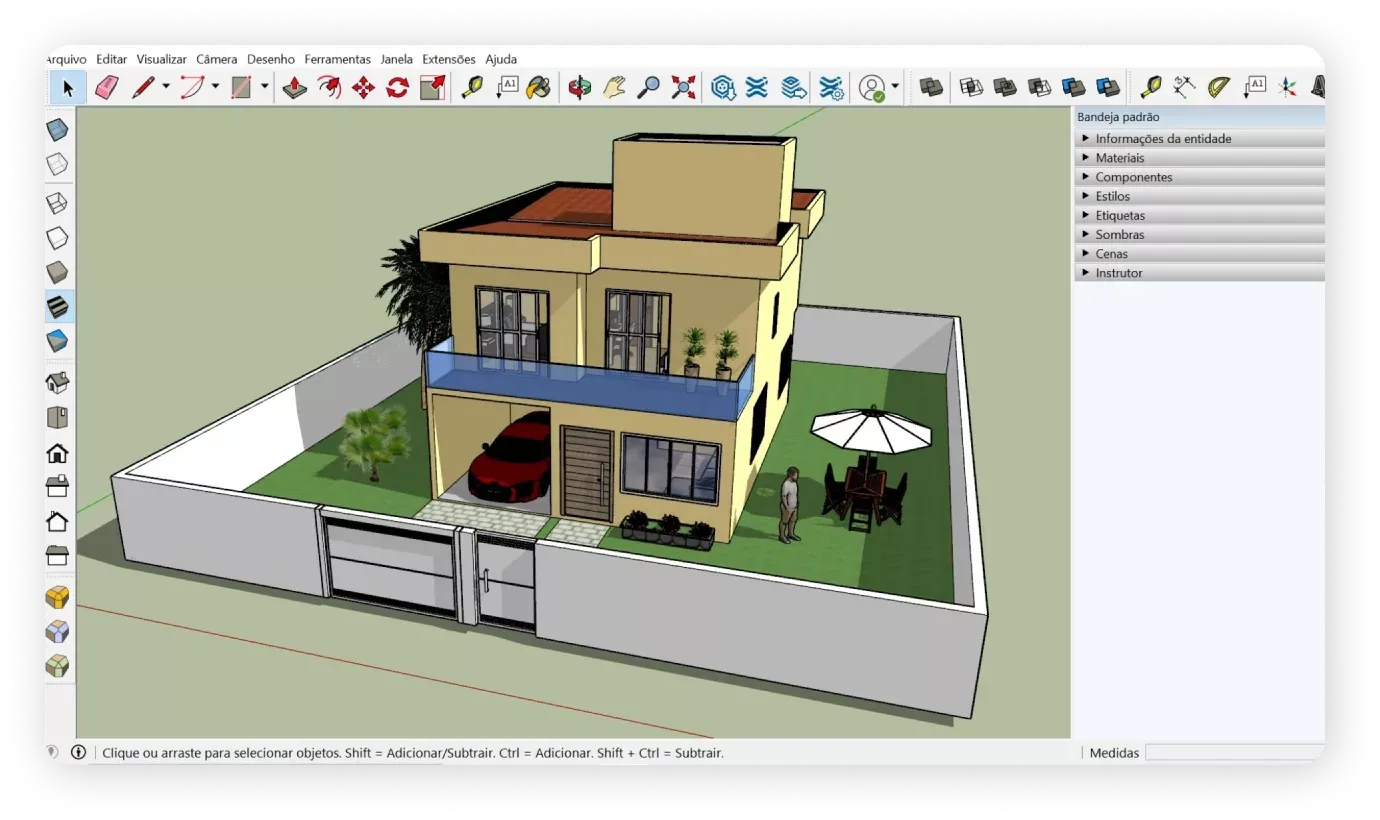Screen dimensions: 1380x820
Task: Open the dropdown arrow beside the account icon
Action: [x=895, y=87]
